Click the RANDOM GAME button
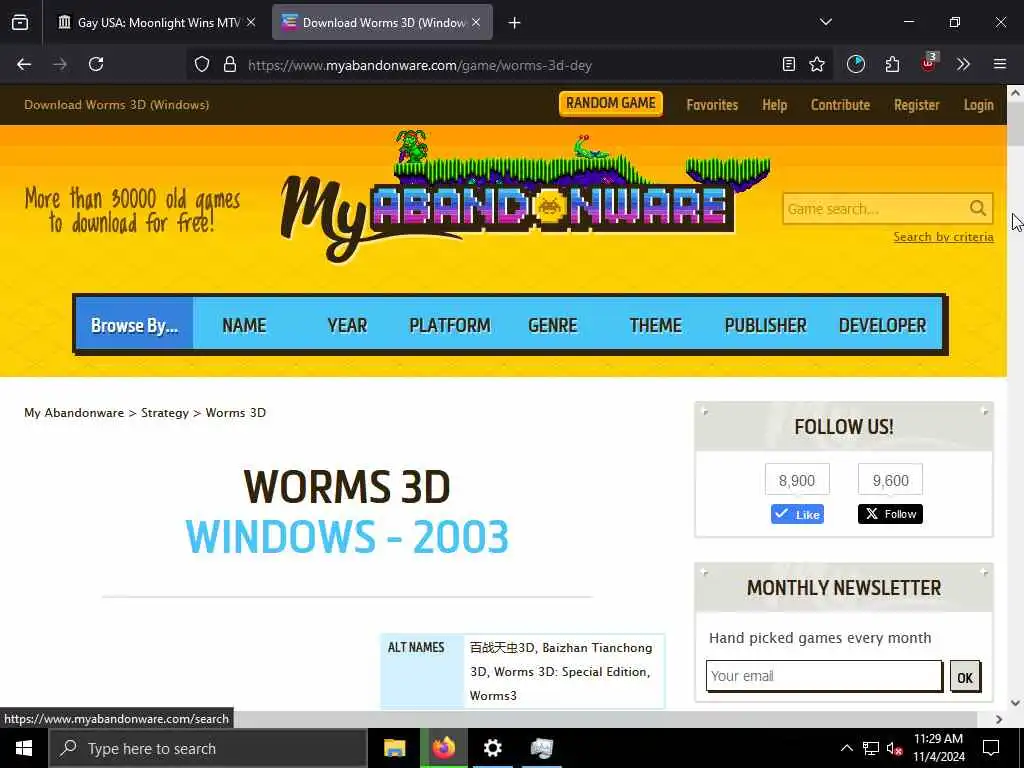 611,103
